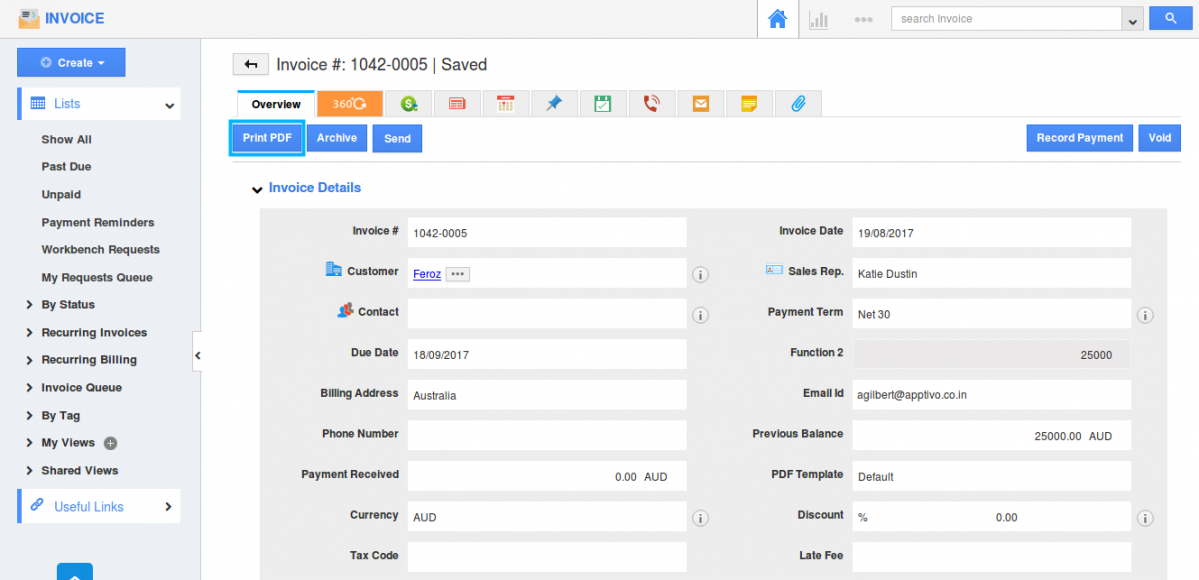Switch to the Overview tab
Viewport: 1199px width, 580px height.
pyautogui.click(x=276, y=104)
